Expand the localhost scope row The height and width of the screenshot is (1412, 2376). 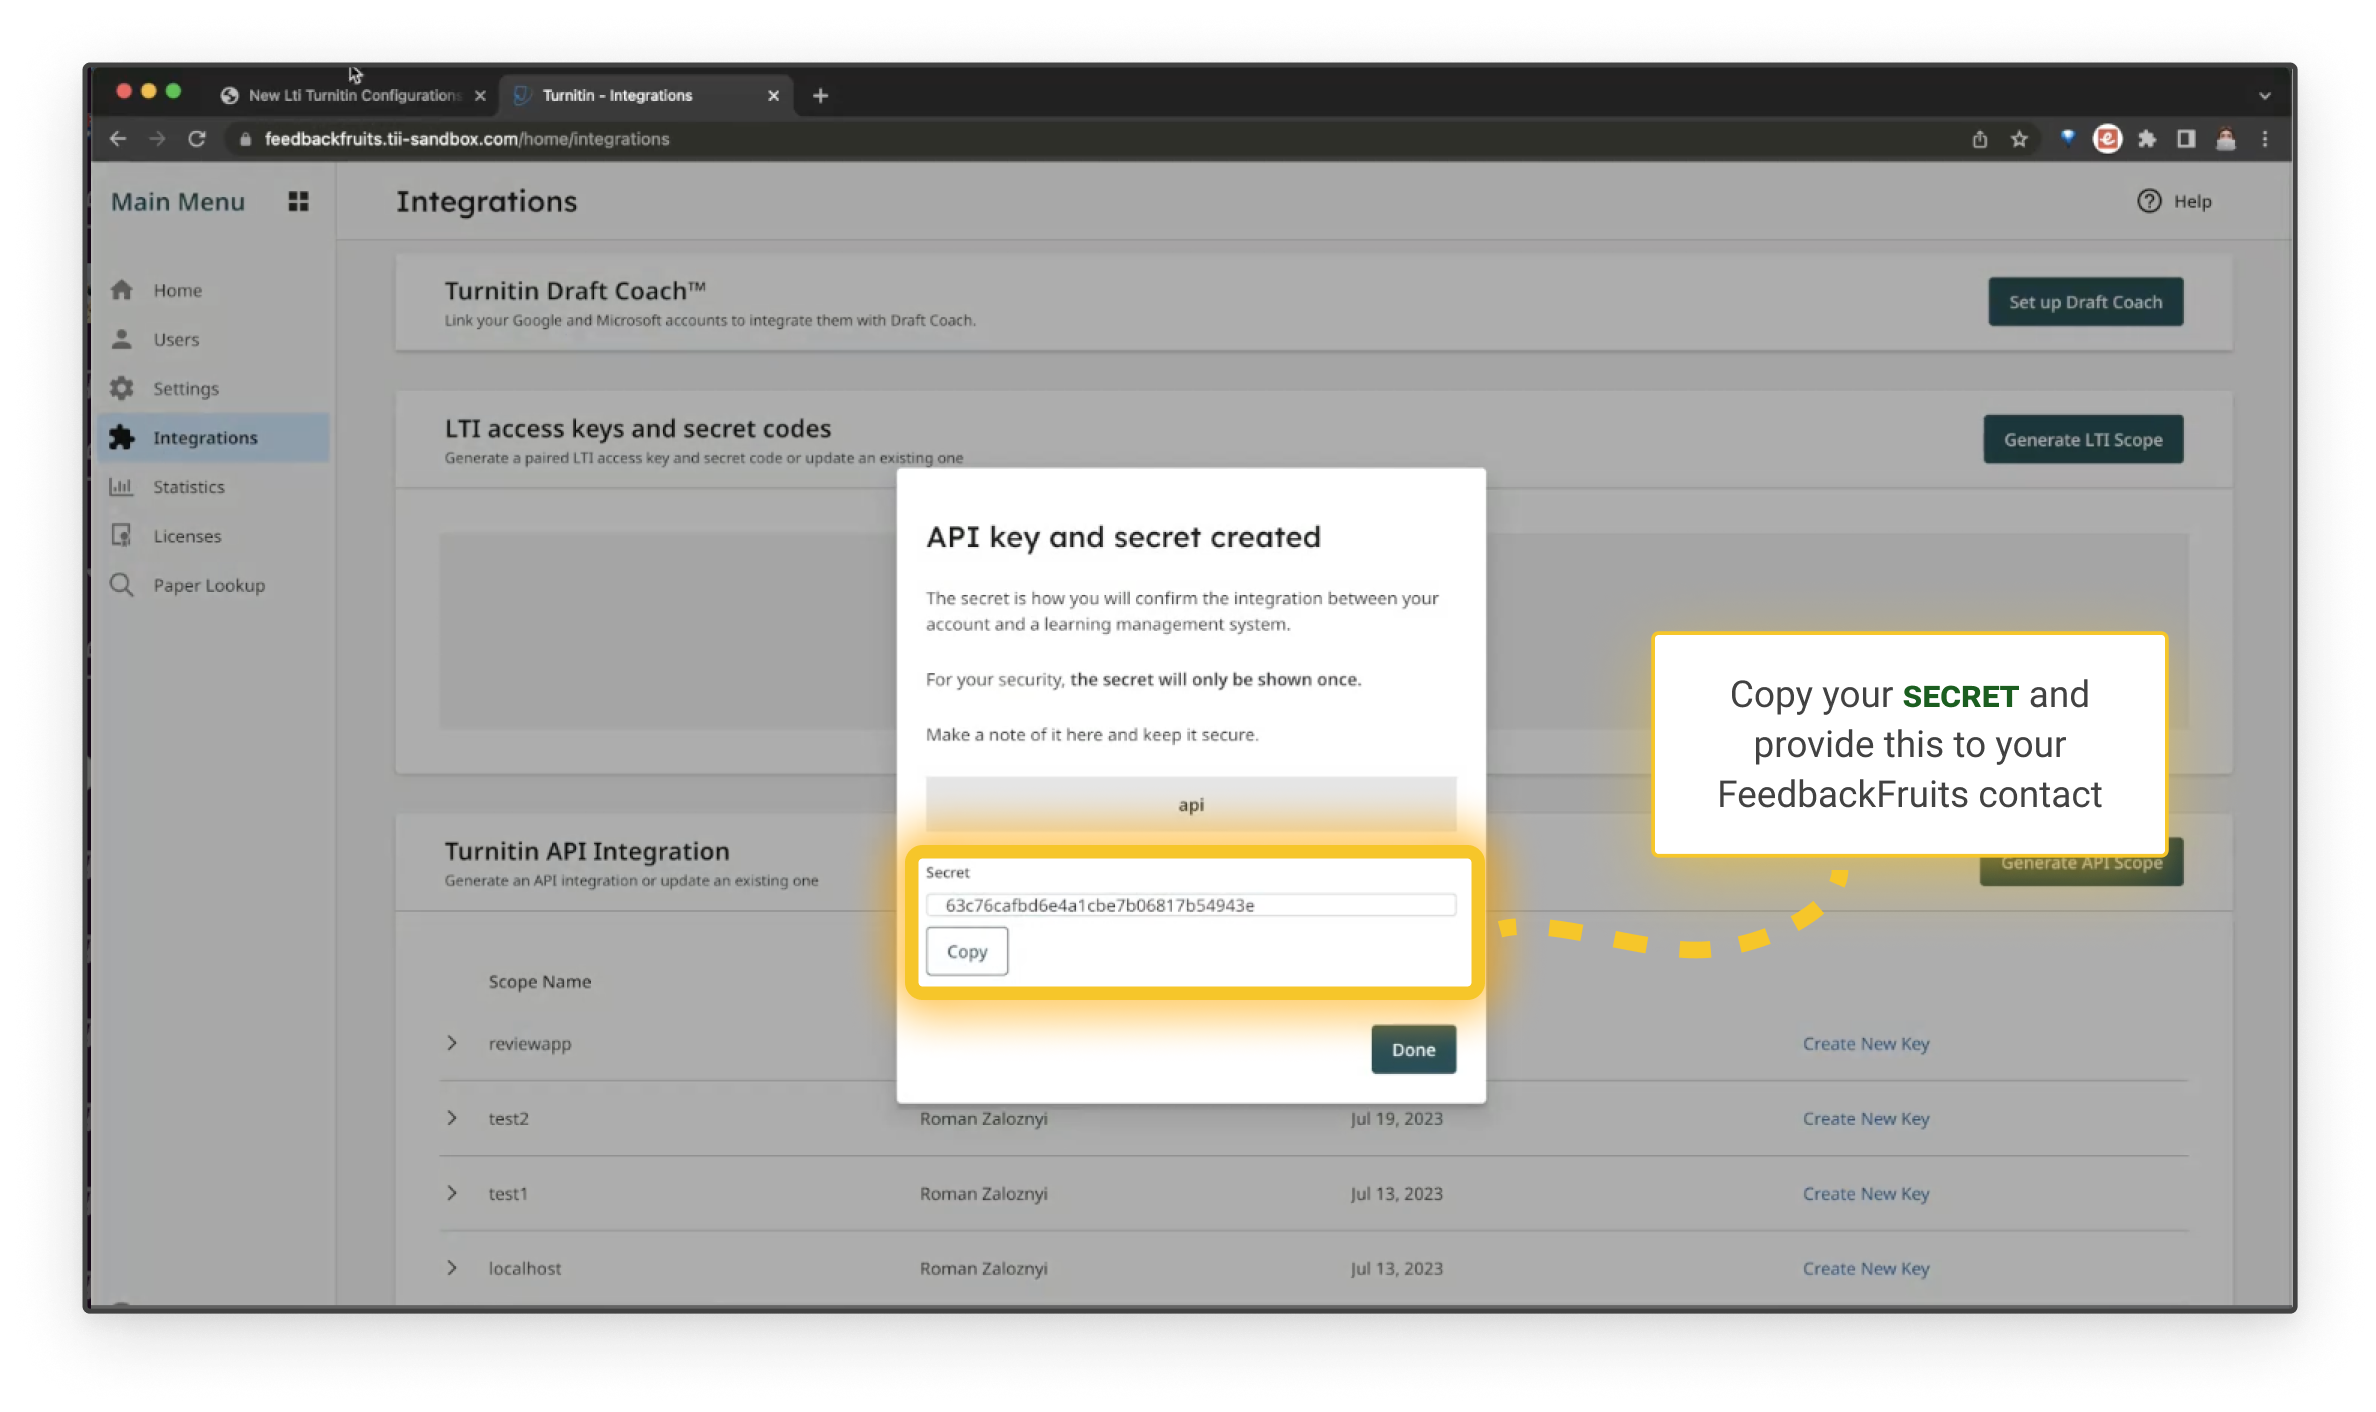pyautogui.click(x=452, y=1268)
